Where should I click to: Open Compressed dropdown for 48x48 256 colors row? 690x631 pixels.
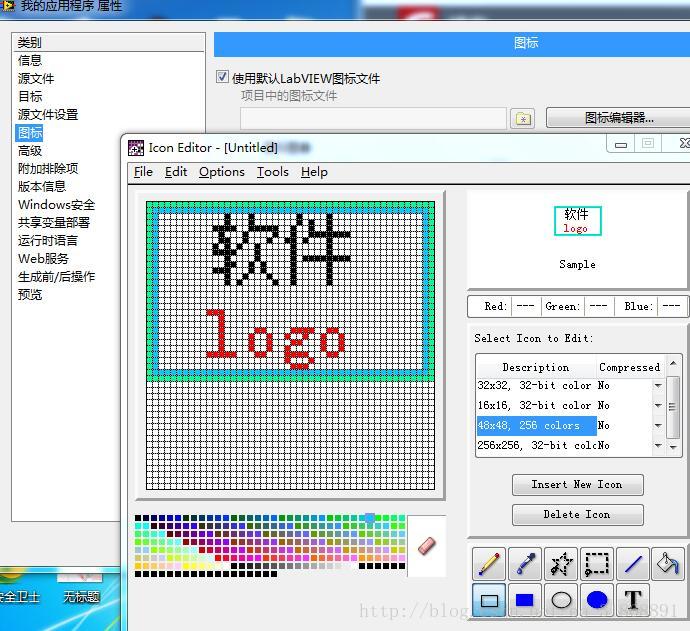[658, 426]
